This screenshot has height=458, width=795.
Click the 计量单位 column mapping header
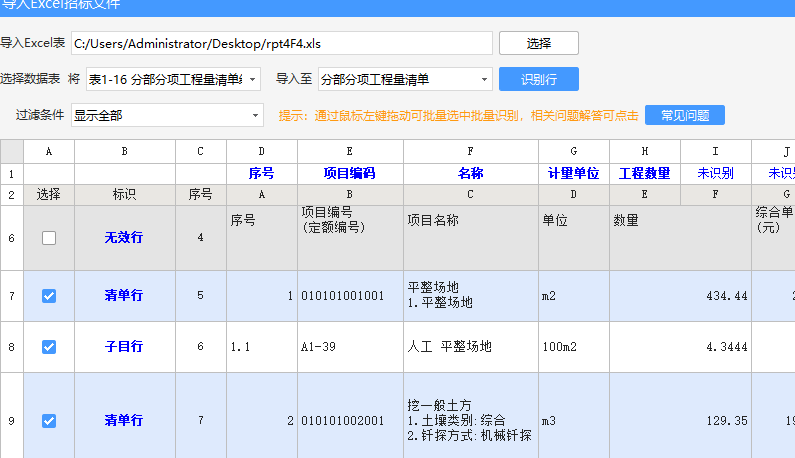pyautogui.click(x=573, y=173)
